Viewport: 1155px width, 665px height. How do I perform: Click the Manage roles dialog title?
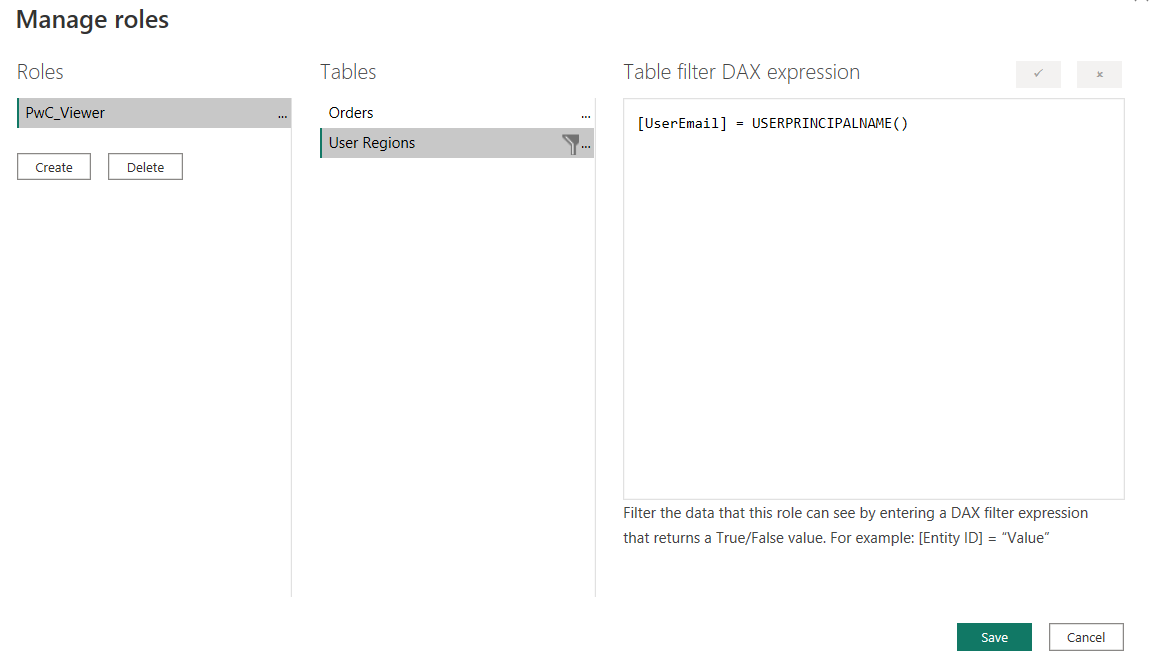click(x=93, y=20)
